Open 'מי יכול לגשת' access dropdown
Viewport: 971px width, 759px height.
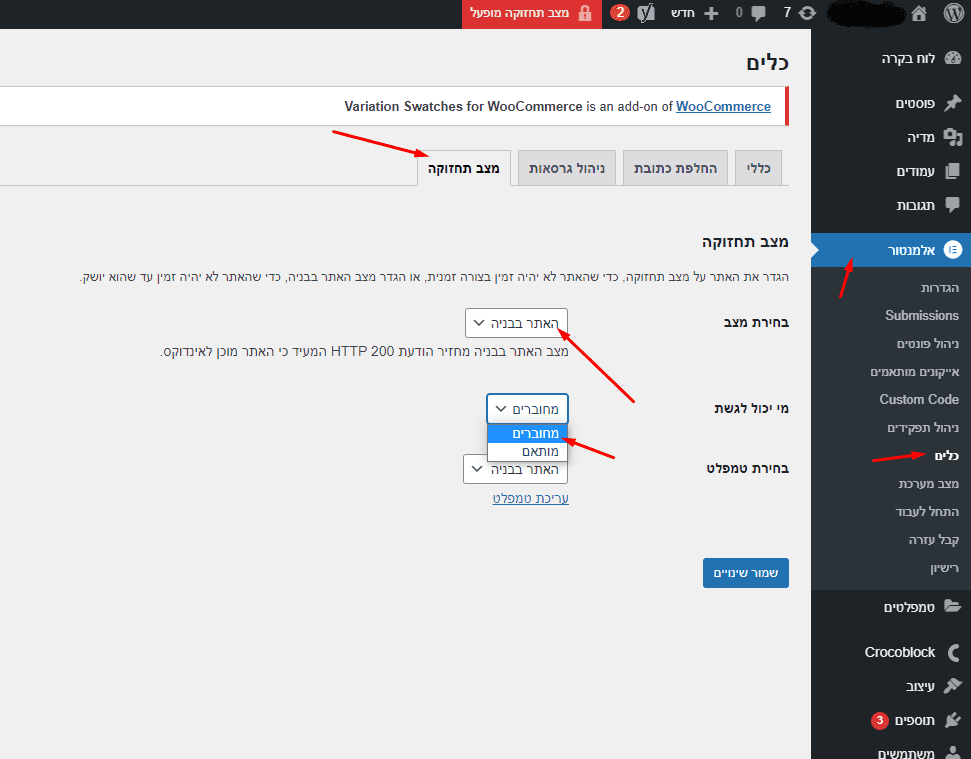pyautogui.click(x=527, y=409)
